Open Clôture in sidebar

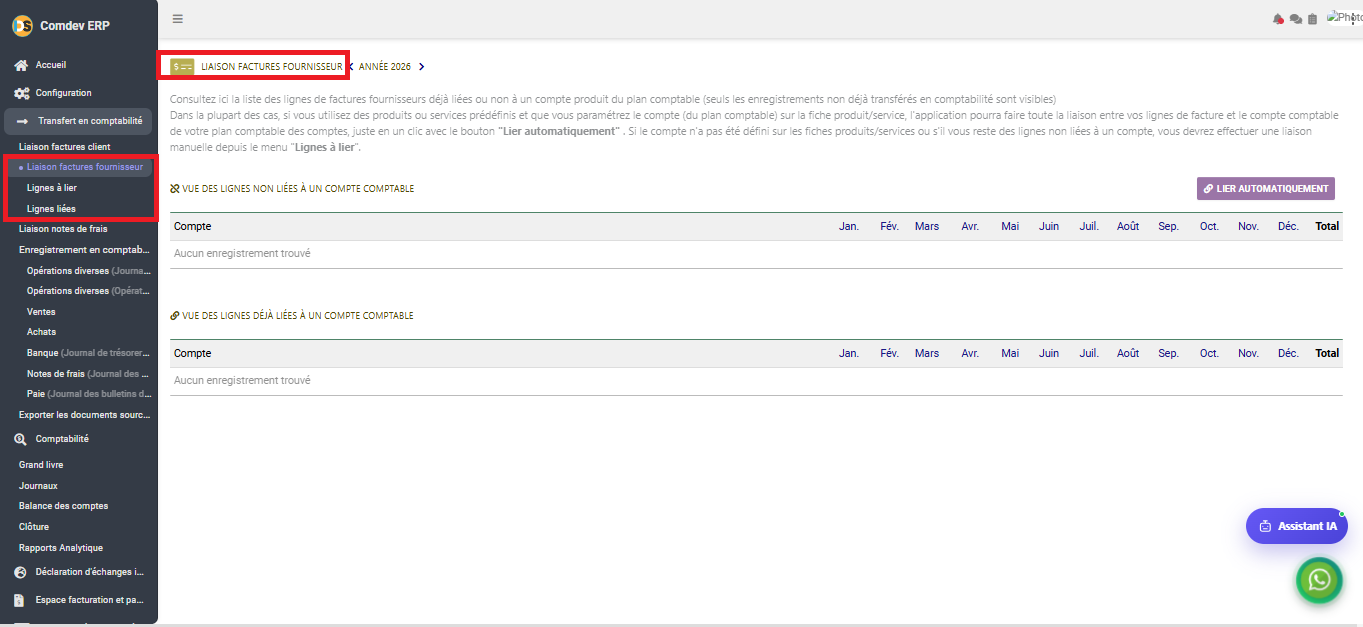coord(34,527)
